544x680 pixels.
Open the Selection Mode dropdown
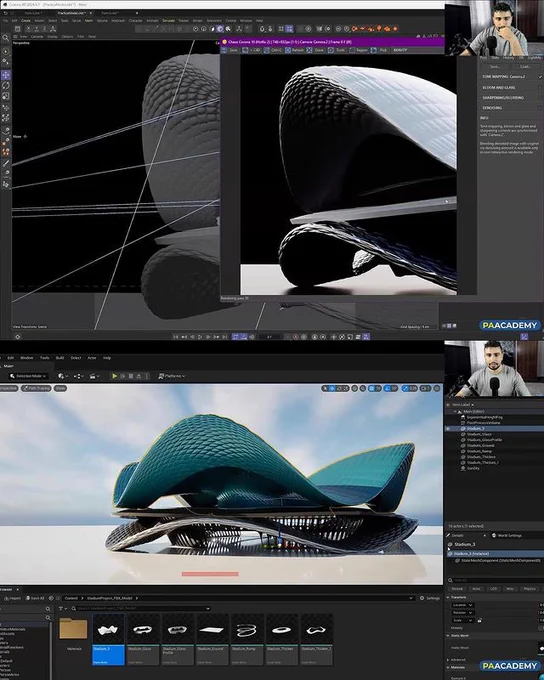(28, 376)
